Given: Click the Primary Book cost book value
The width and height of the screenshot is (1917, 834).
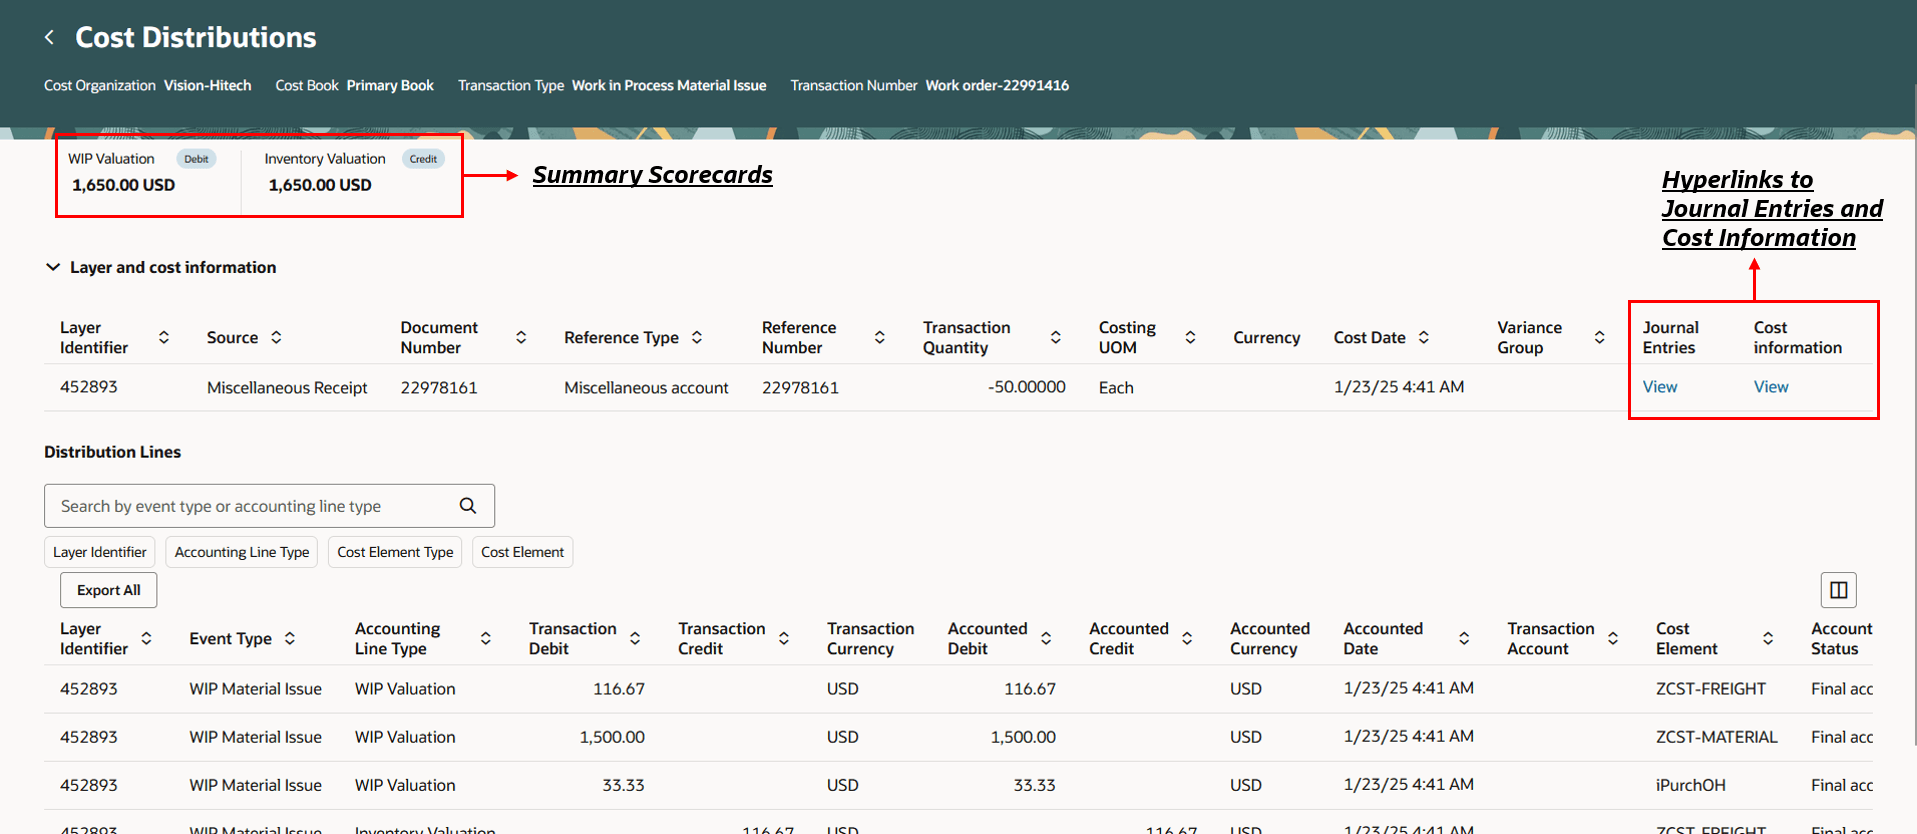Looking at the screenshot, I should (390, 86).
